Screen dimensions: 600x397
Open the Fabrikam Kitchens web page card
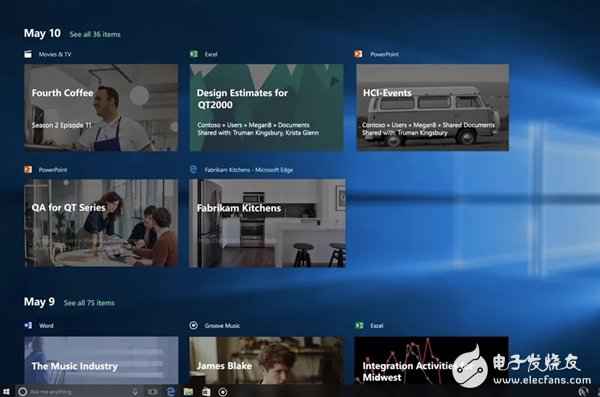(x=267, y=223)
